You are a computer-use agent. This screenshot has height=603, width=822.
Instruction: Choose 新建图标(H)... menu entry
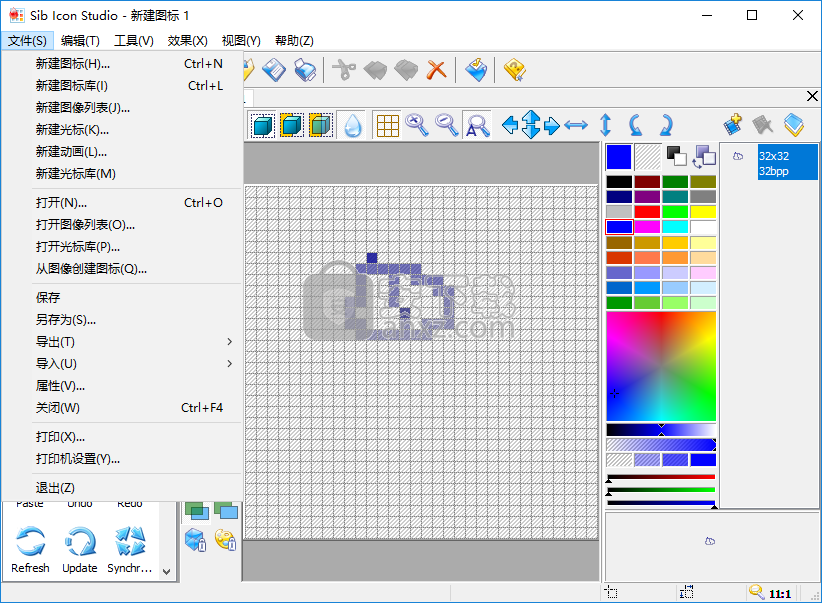click(x=136, y=64)
